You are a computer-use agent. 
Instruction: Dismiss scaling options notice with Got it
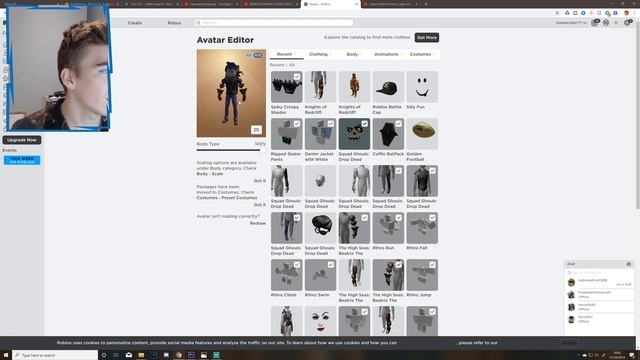(x=260, y=180)
